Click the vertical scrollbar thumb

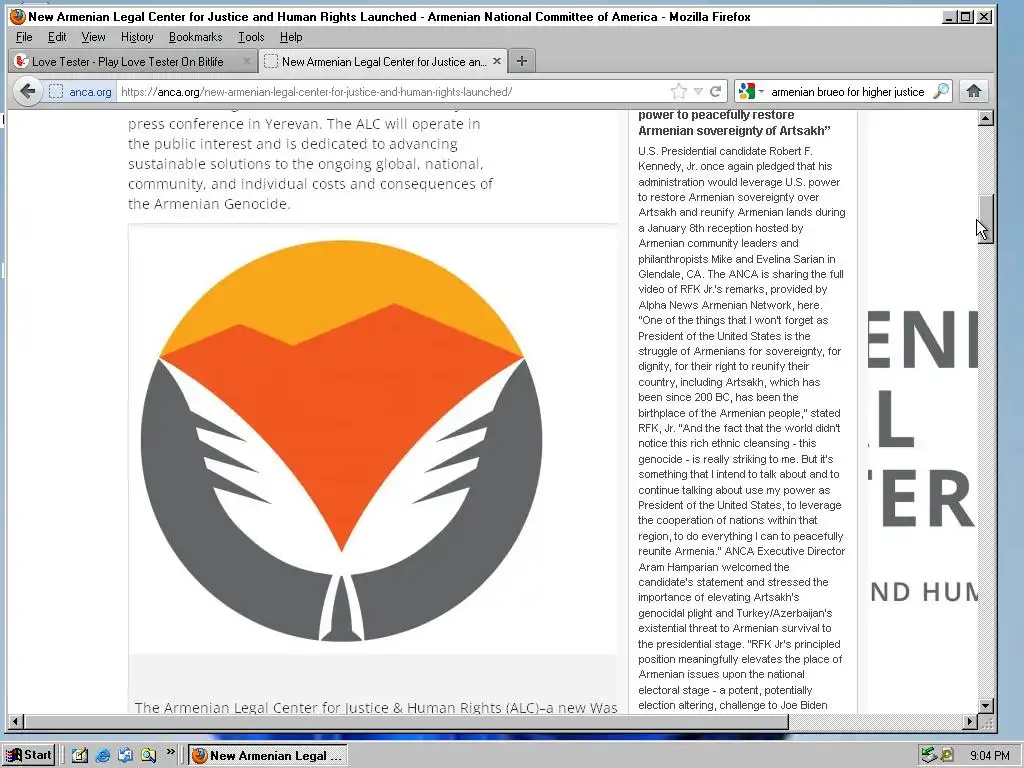pos(986,219)
